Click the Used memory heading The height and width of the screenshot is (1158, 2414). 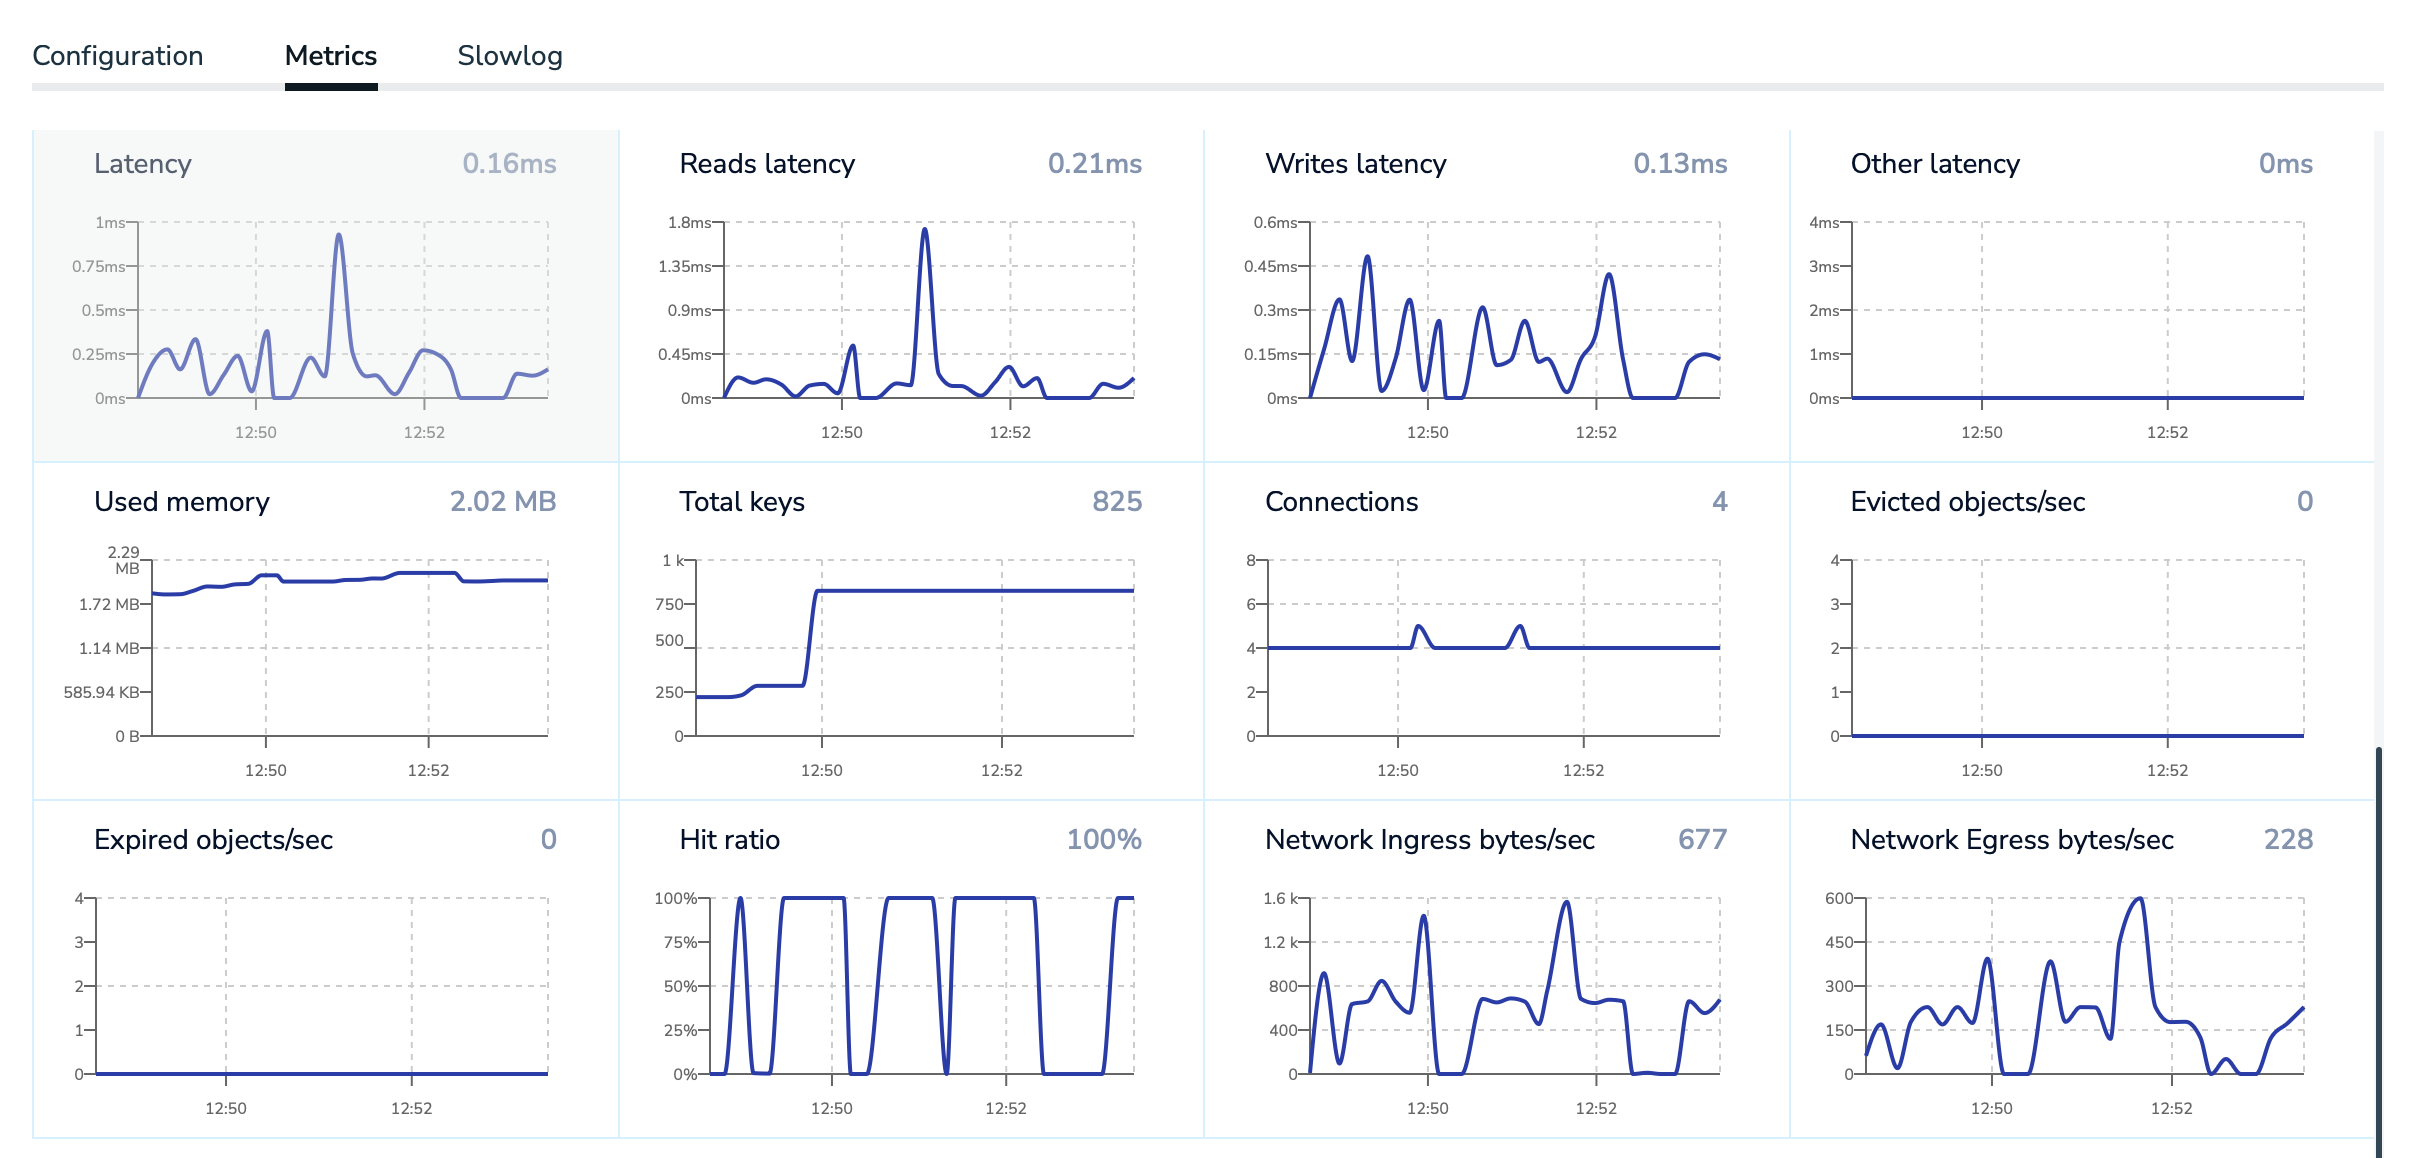pos(182,502)
